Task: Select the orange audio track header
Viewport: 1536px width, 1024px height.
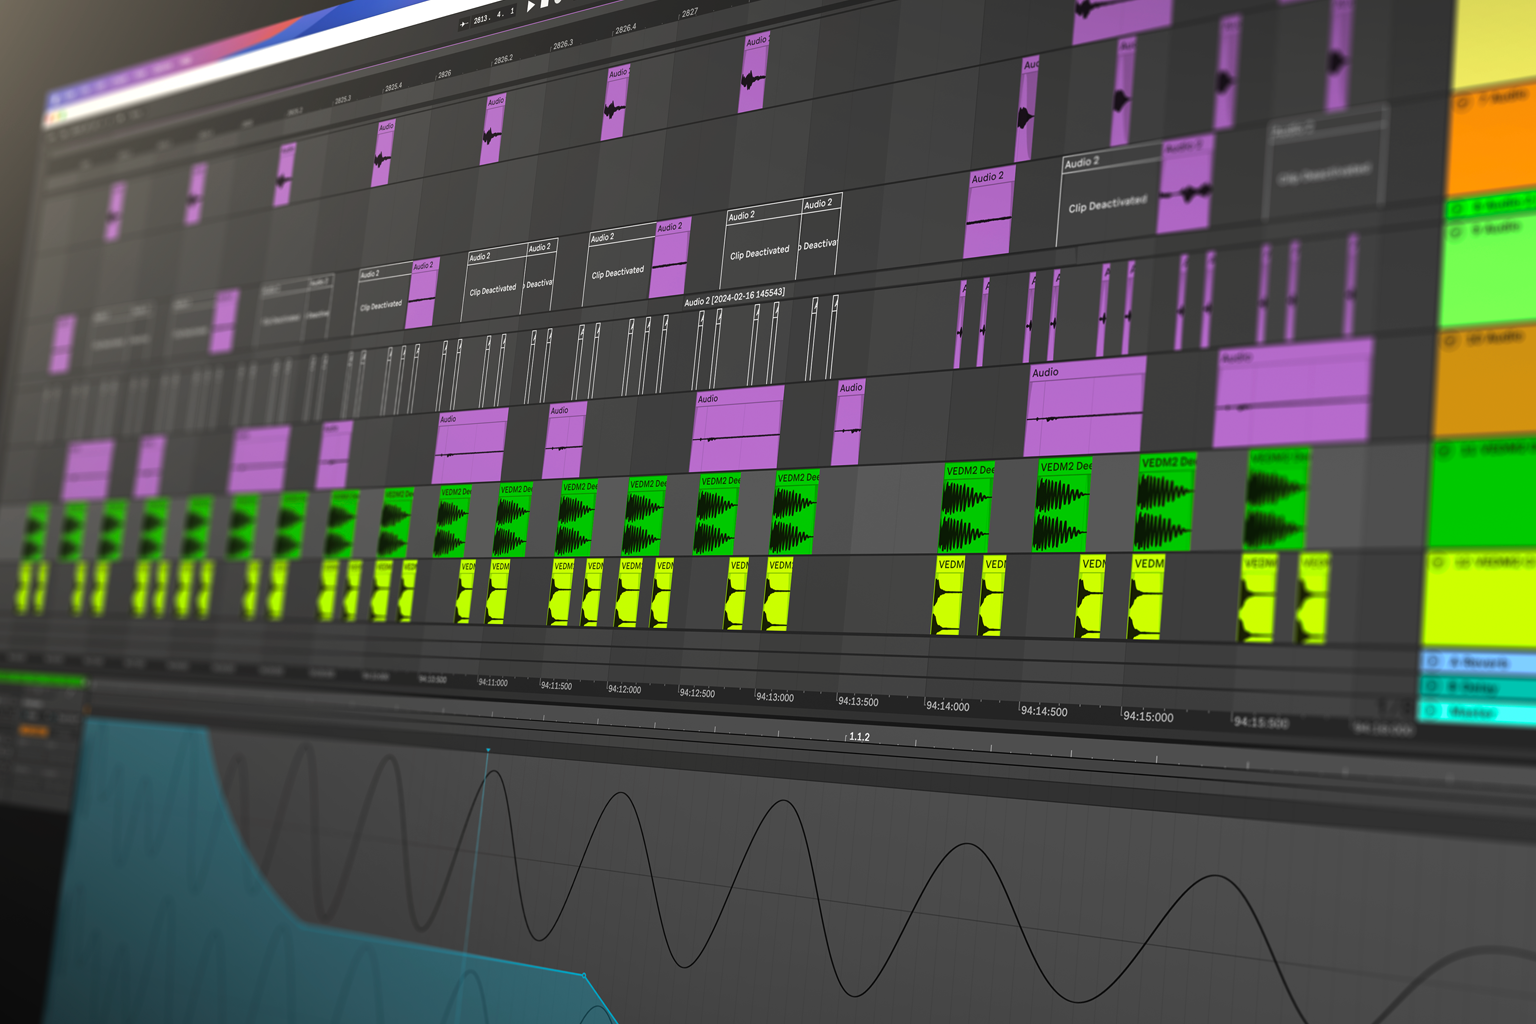Action: 1491,142
